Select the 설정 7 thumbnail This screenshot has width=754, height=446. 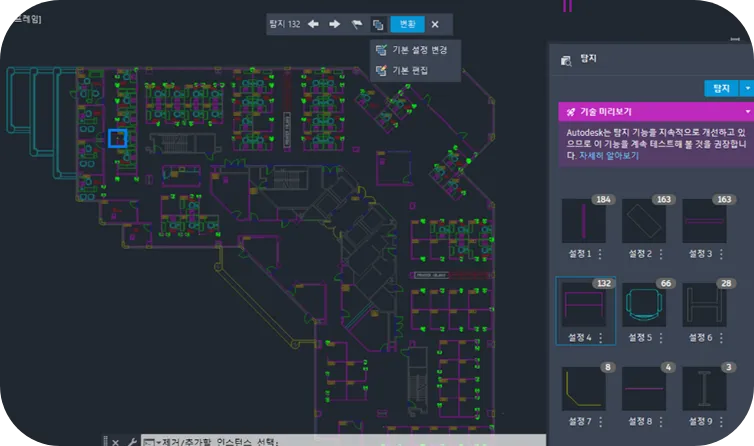[x=584, y=389]
